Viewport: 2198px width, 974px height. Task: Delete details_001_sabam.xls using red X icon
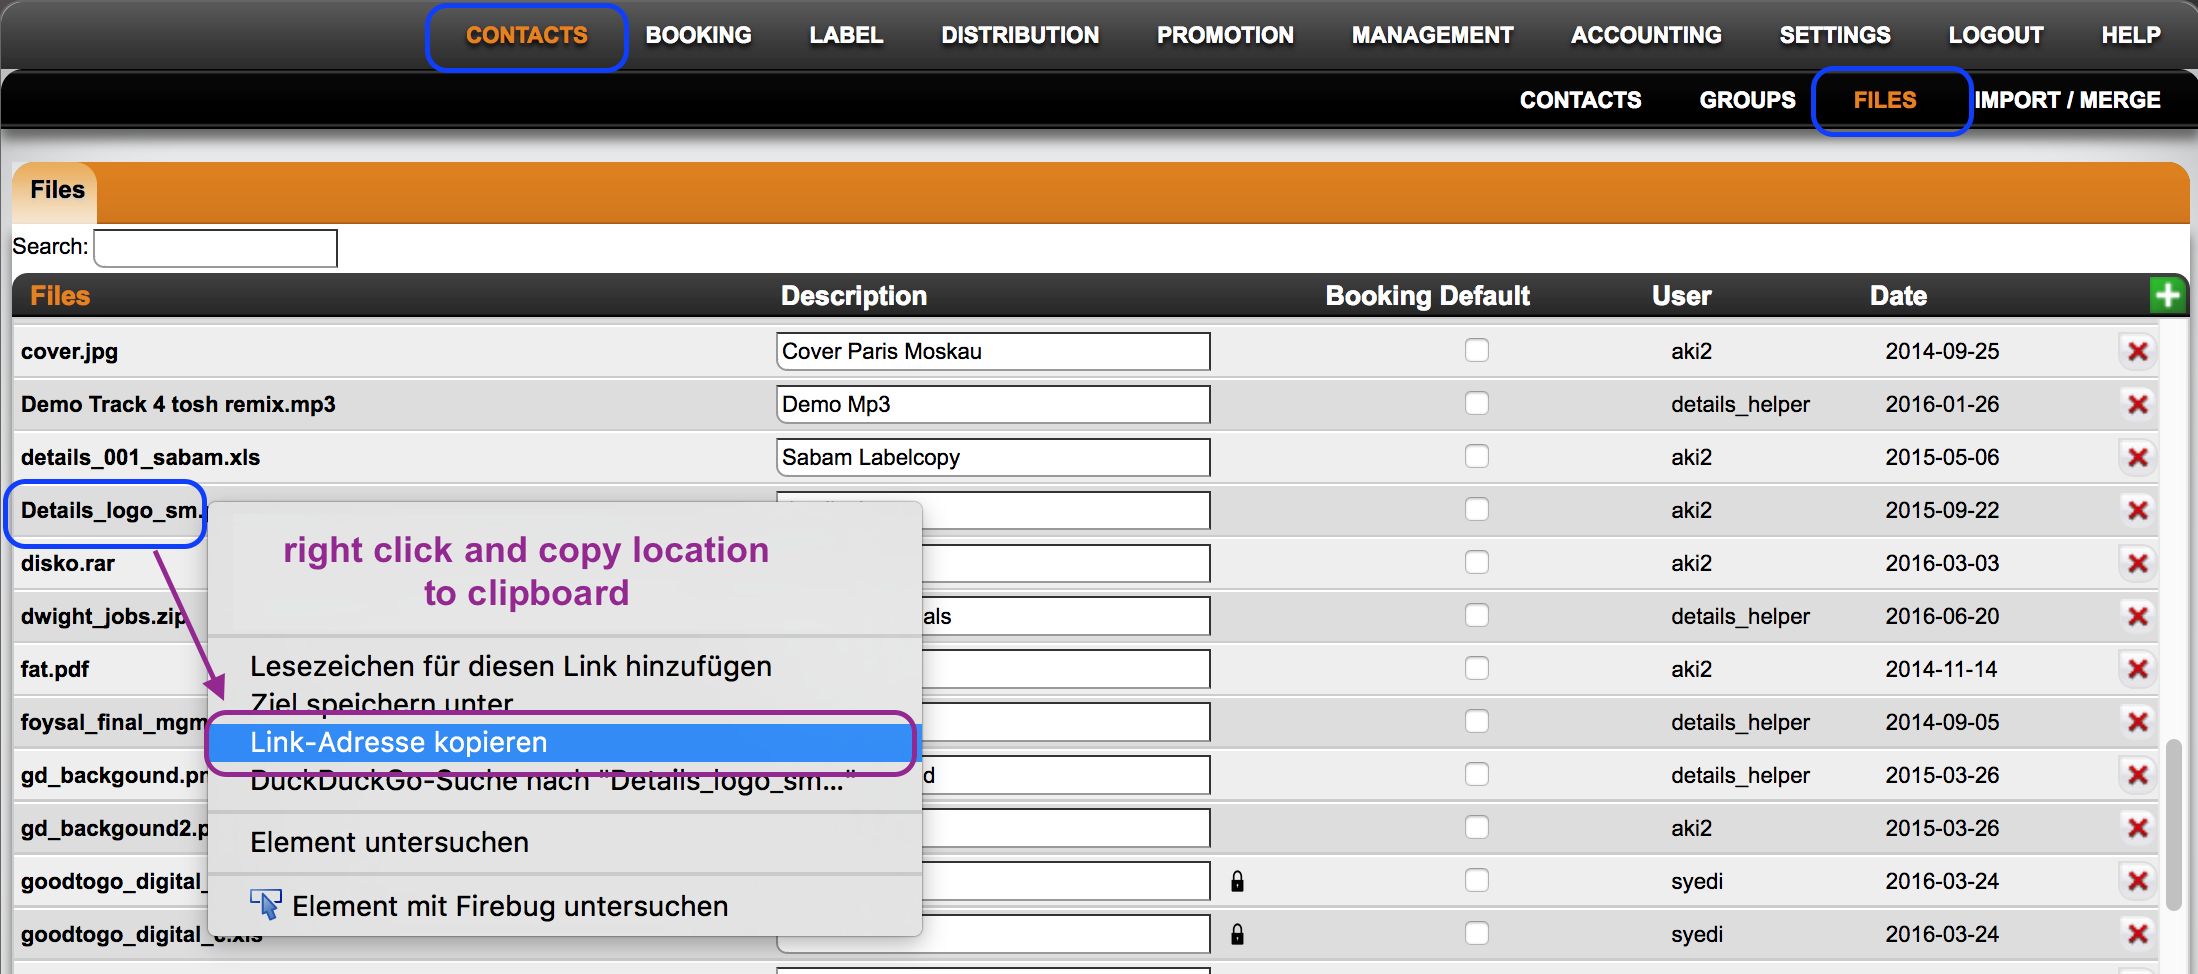(x=2138, y=457)
